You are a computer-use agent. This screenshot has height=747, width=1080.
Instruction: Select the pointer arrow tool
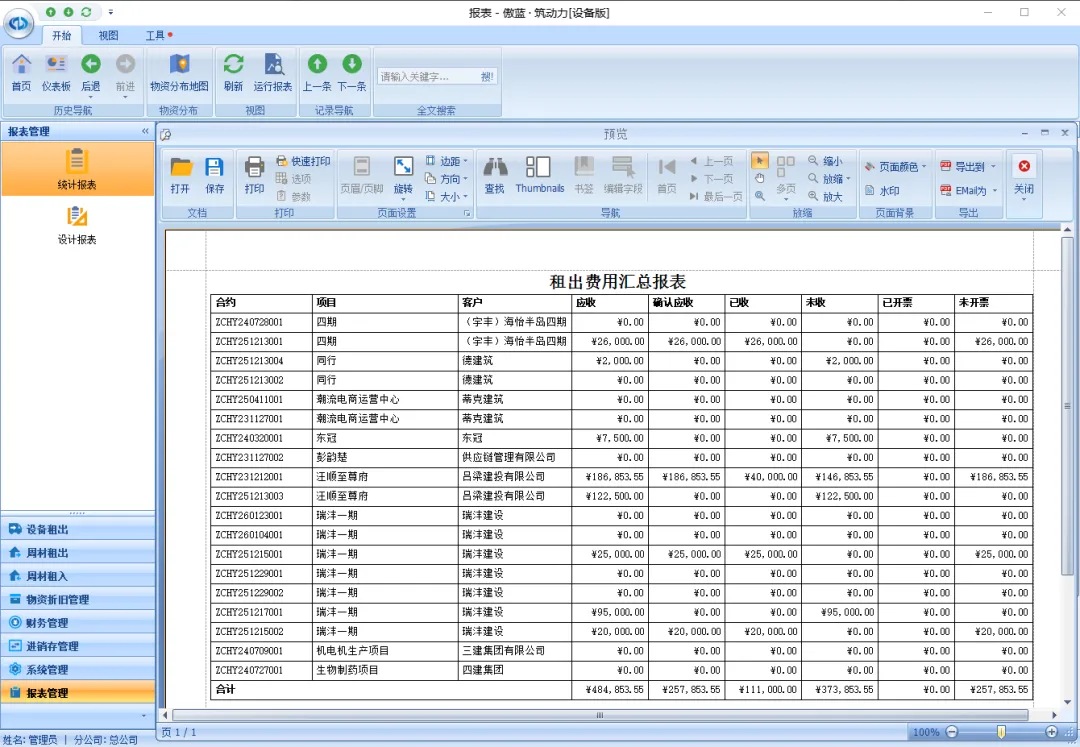pyautogui.click(x=759, y=160)
